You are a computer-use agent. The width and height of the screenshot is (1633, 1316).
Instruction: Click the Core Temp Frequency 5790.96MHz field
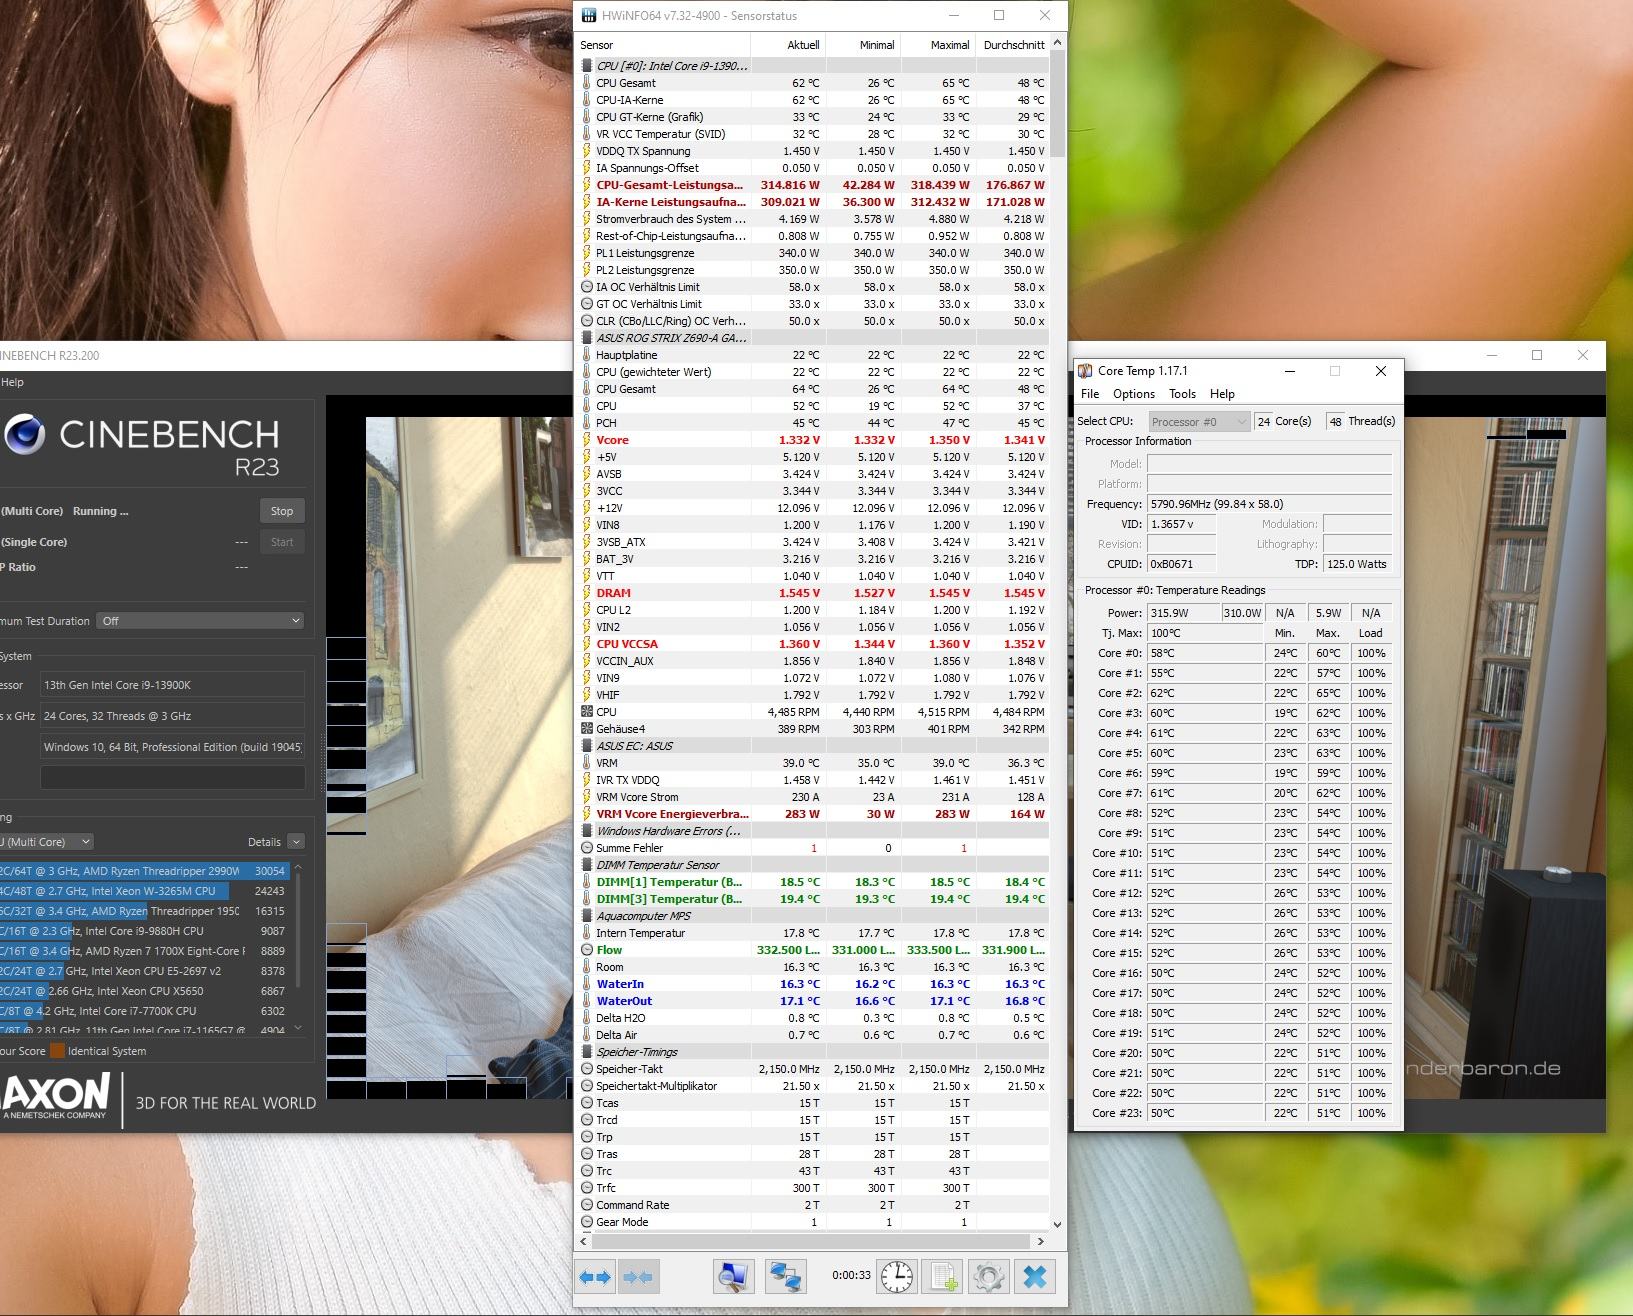(1269, 504)
